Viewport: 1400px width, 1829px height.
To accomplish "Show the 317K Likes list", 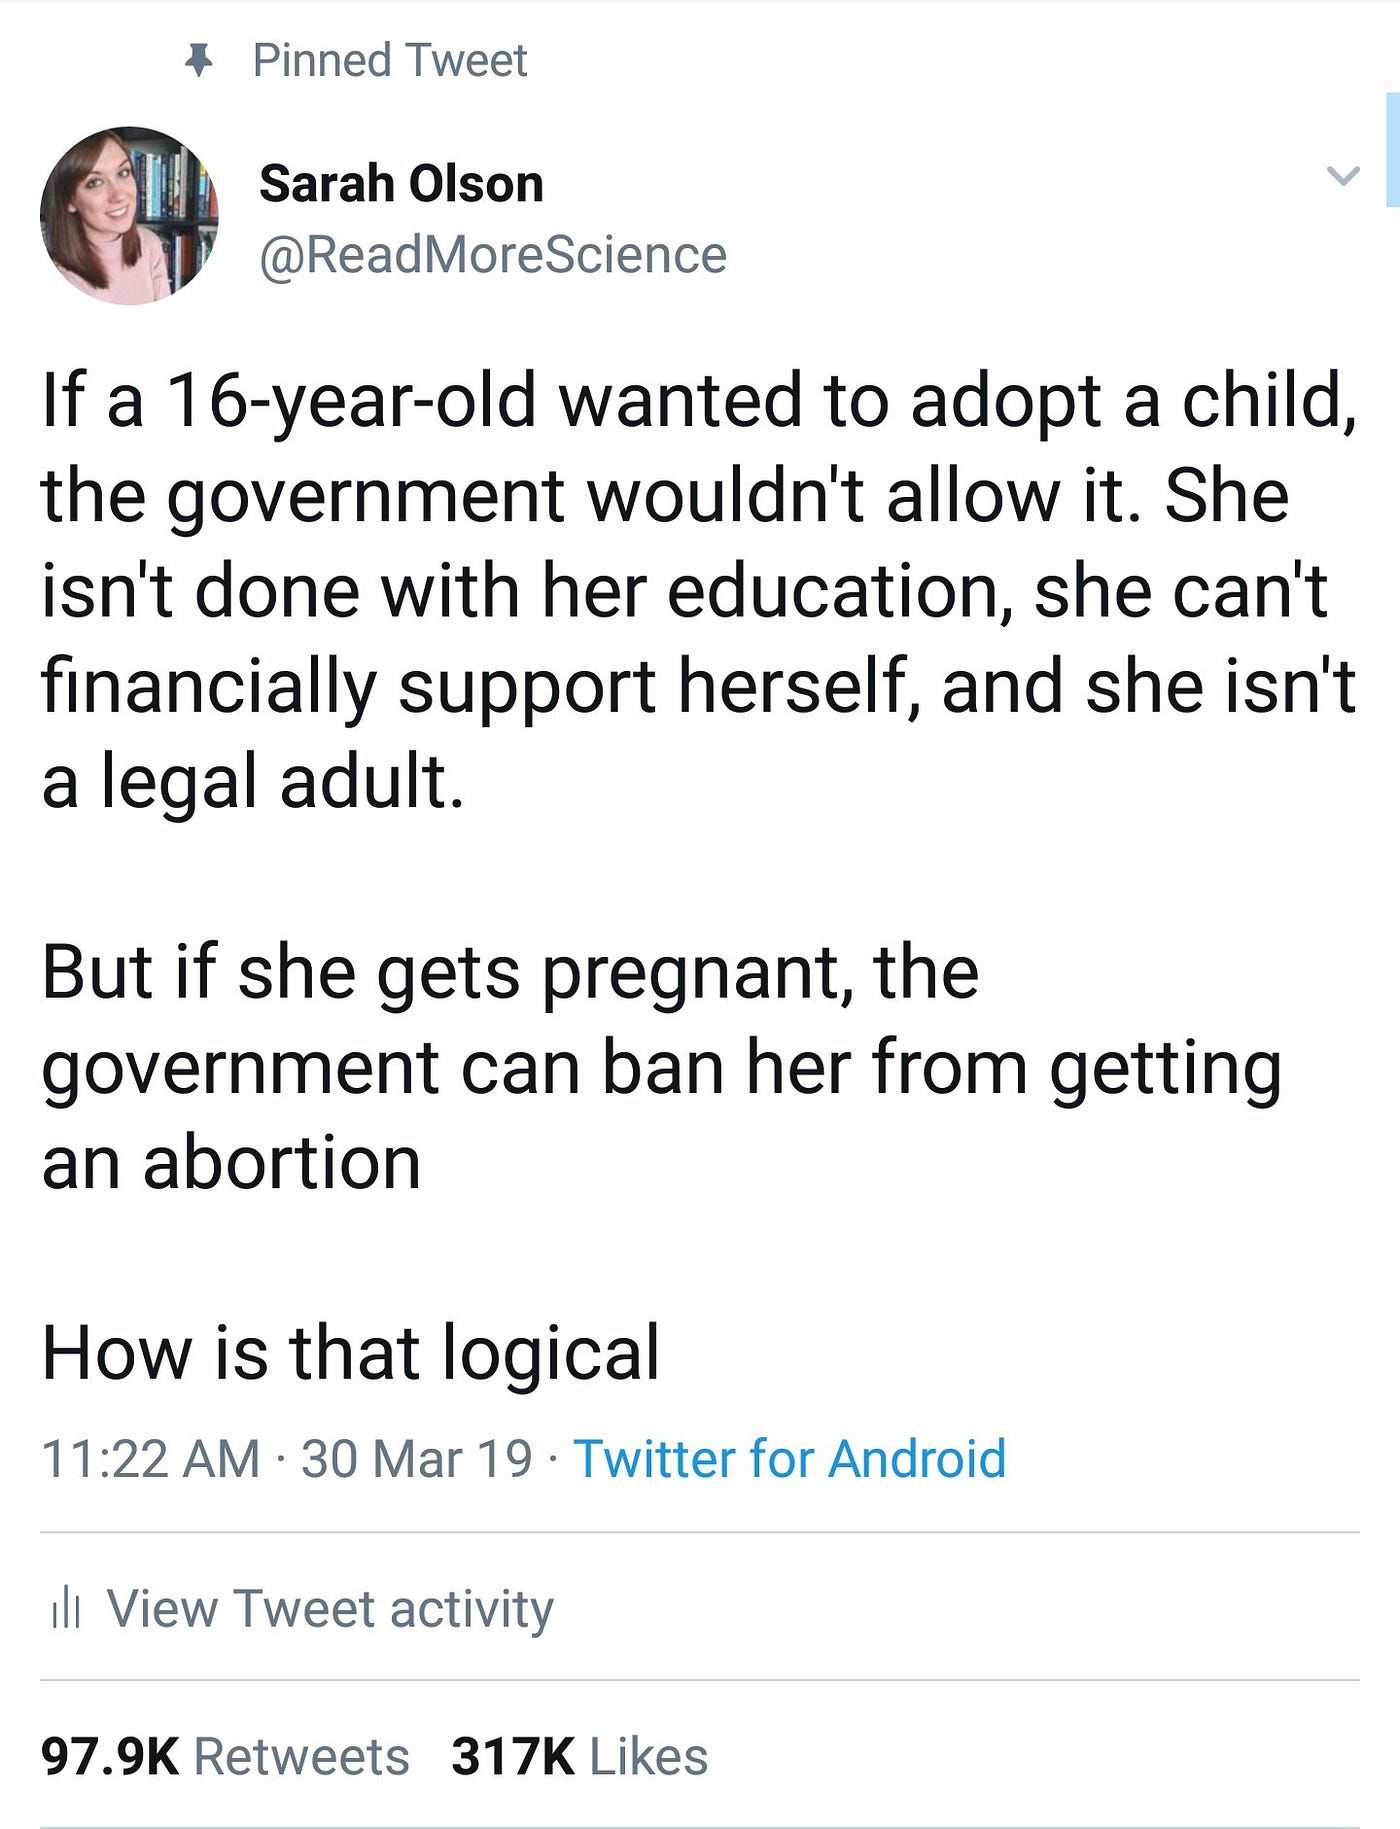I will pyautogui.click(x=580, y=1757).
